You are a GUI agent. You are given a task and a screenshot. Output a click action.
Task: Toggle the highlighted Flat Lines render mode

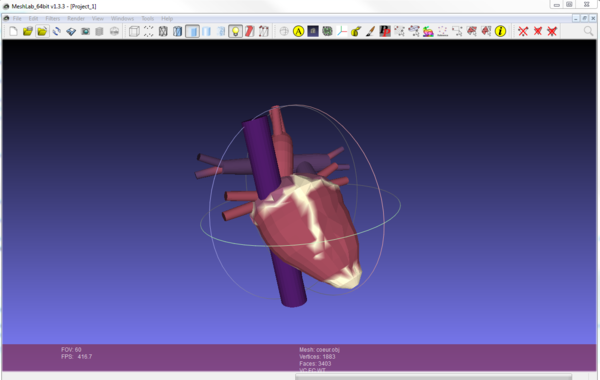tap(192, 31)
